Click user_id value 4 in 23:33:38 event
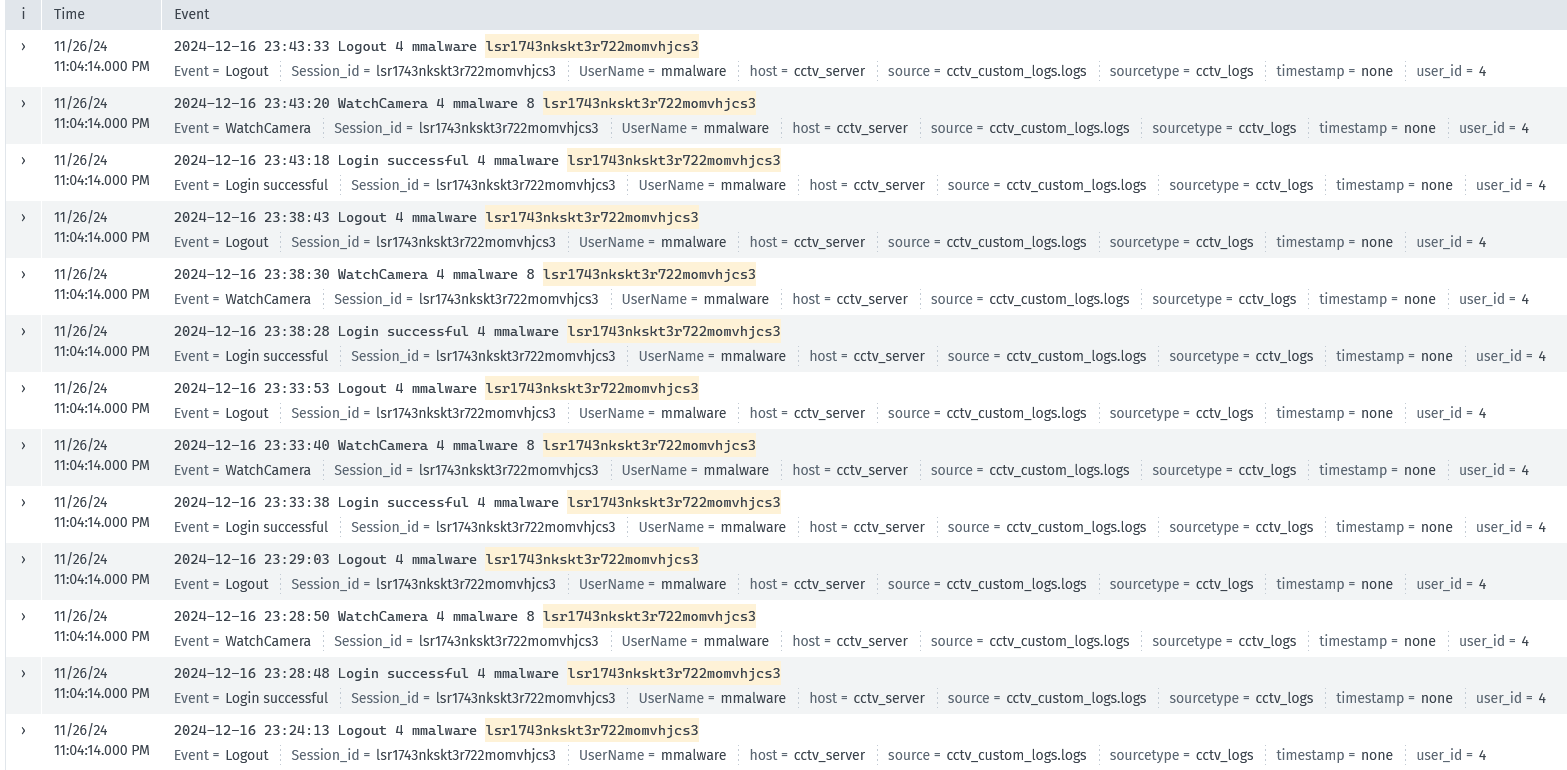The image size is (1567, 770). [x=1542, y=527]
